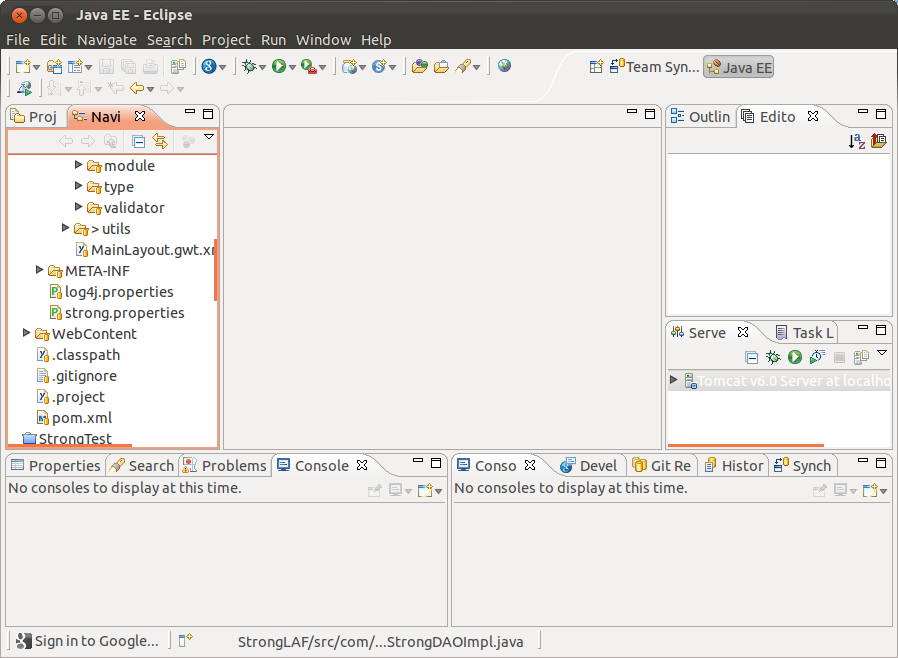The image size is (898, 658).
Task: Switch to the Problems tab
Action: click(224, 465)
